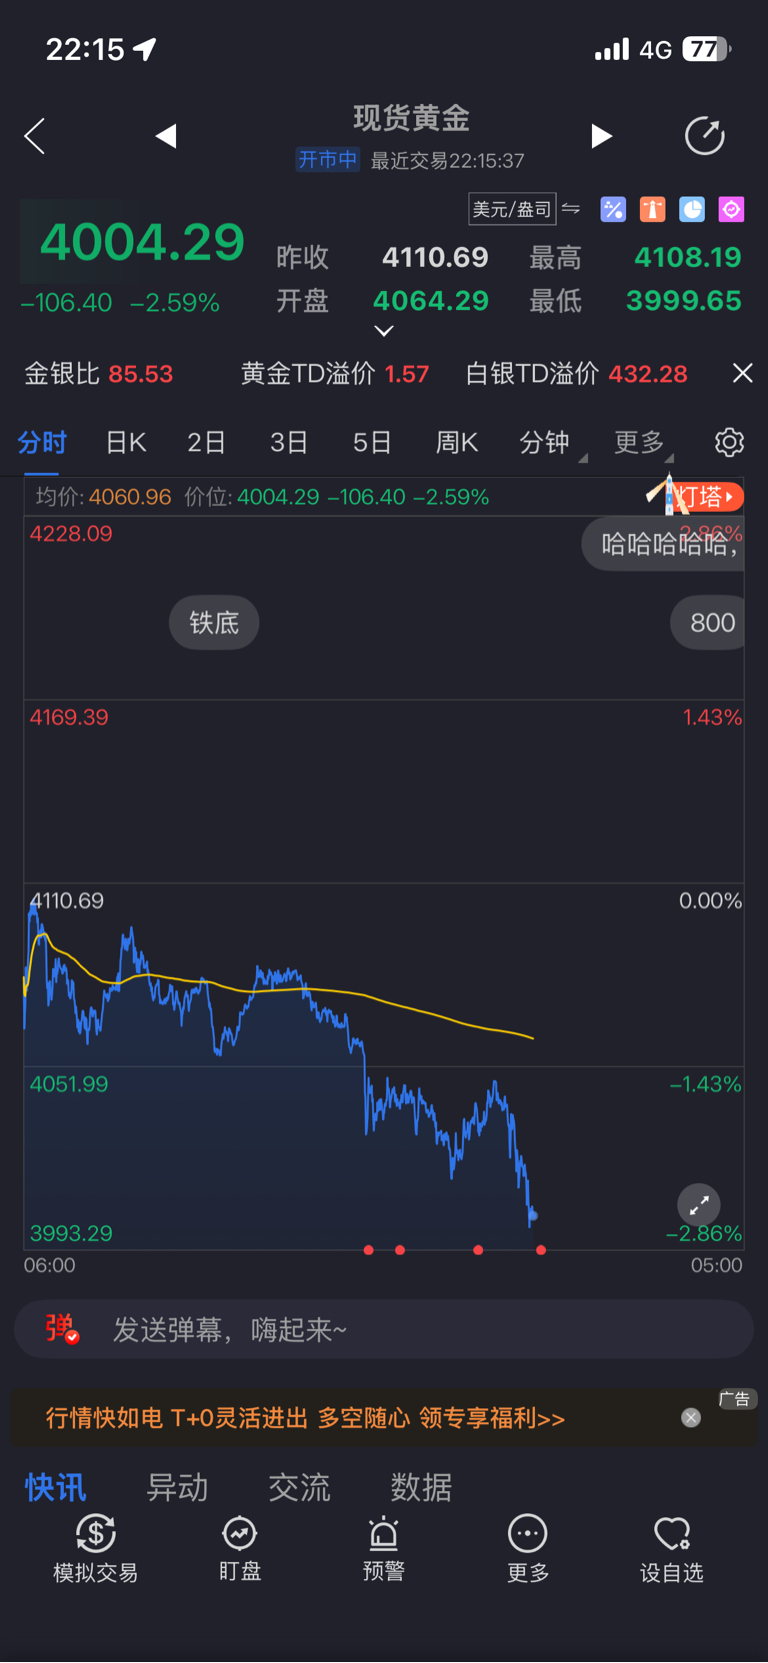The image size is (768, 1663).
Task: Tap the purple percent icon
Action: pyautogui.click(x=613, y=209)
